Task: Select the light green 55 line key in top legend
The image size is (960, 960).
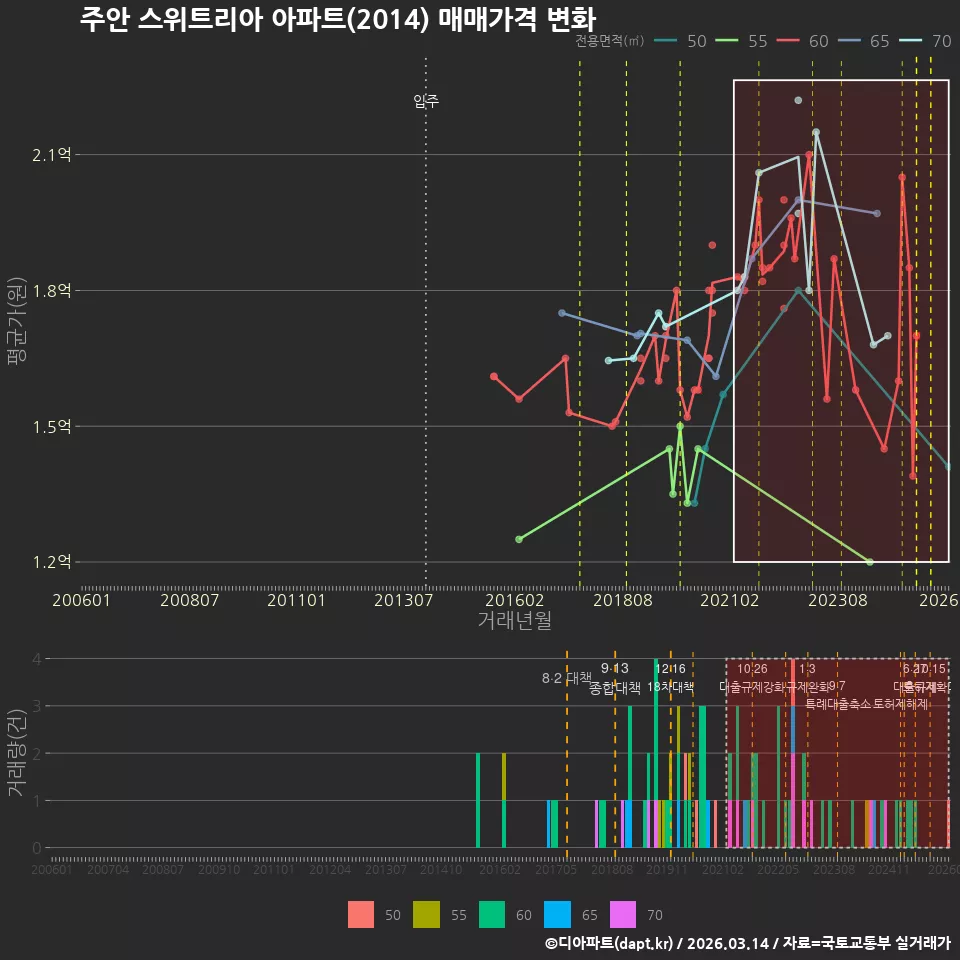Action: pyautogui.click(x=727, y=41)
